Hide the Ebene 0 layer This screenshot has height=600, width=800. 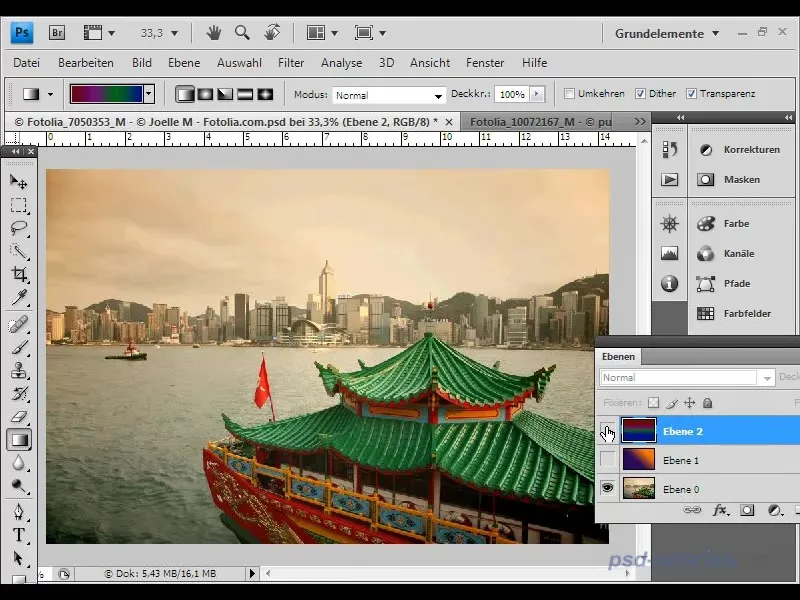(x=607, y=488)
